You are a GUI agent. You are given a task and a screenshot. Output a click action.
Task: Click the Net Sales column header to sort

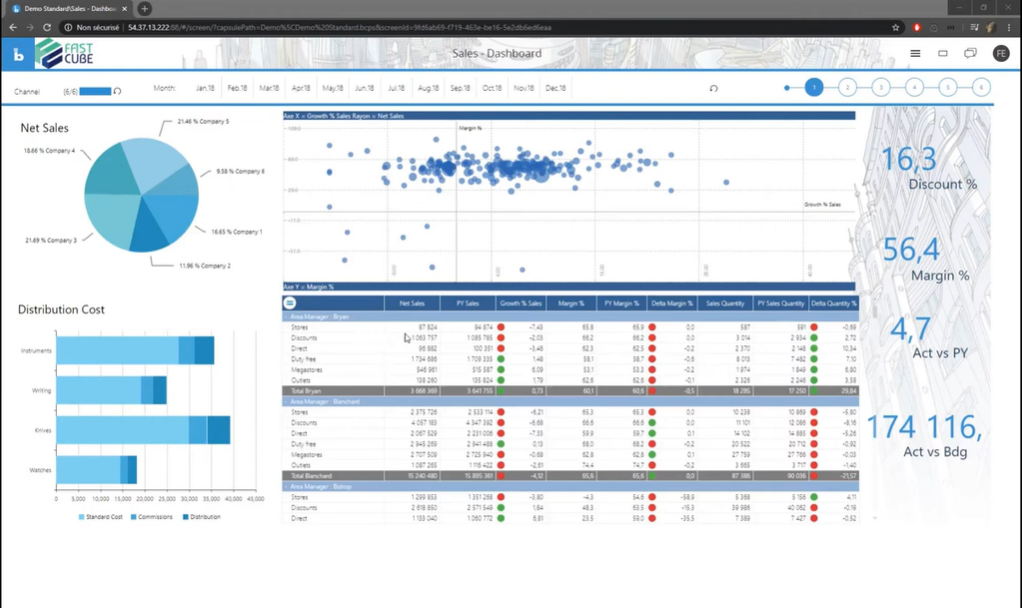point(411,303)
